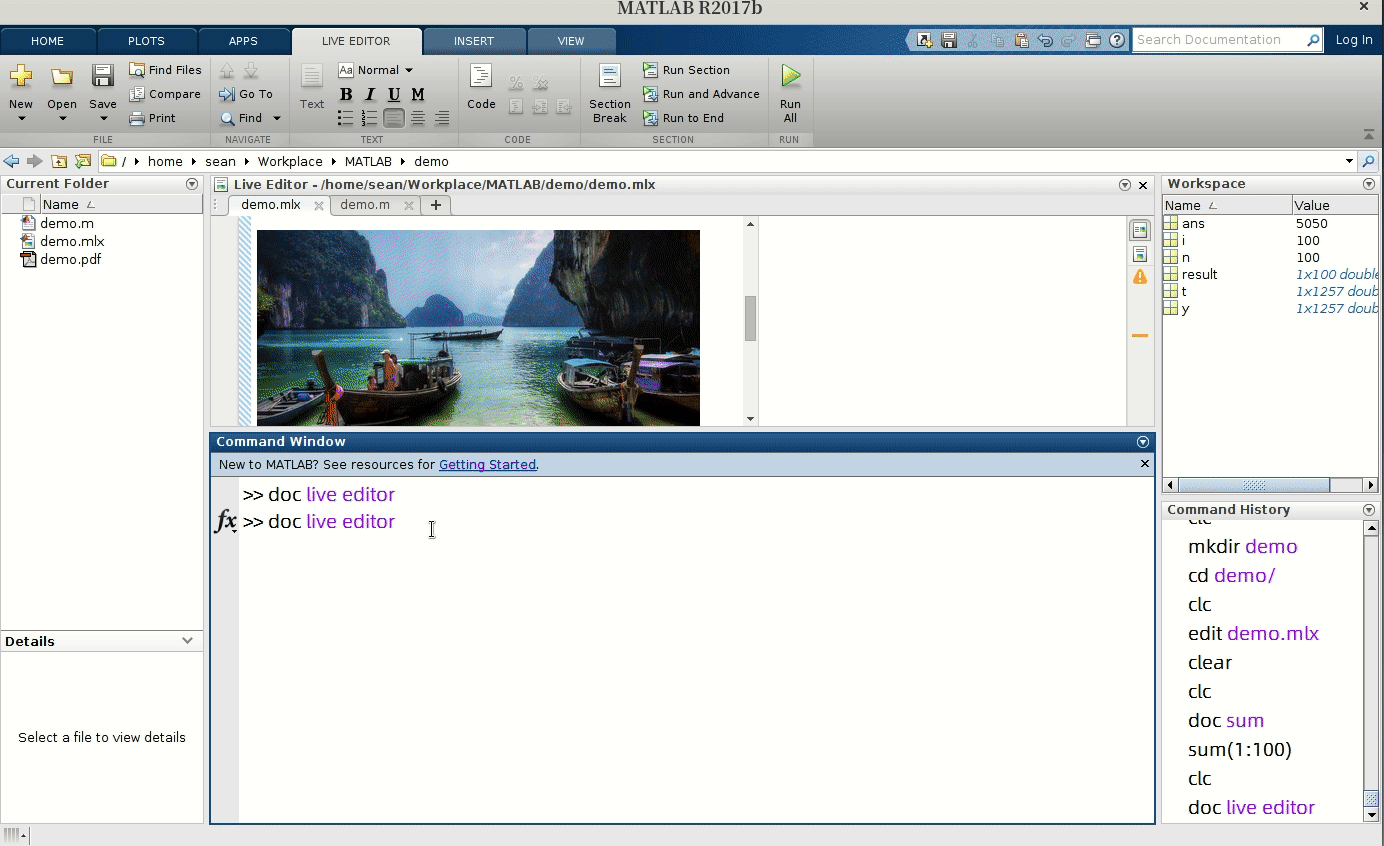The height and width of the screenshot is (846, 1384).
Task: Open the Getting Started link
Action: (x=487, y=464)
